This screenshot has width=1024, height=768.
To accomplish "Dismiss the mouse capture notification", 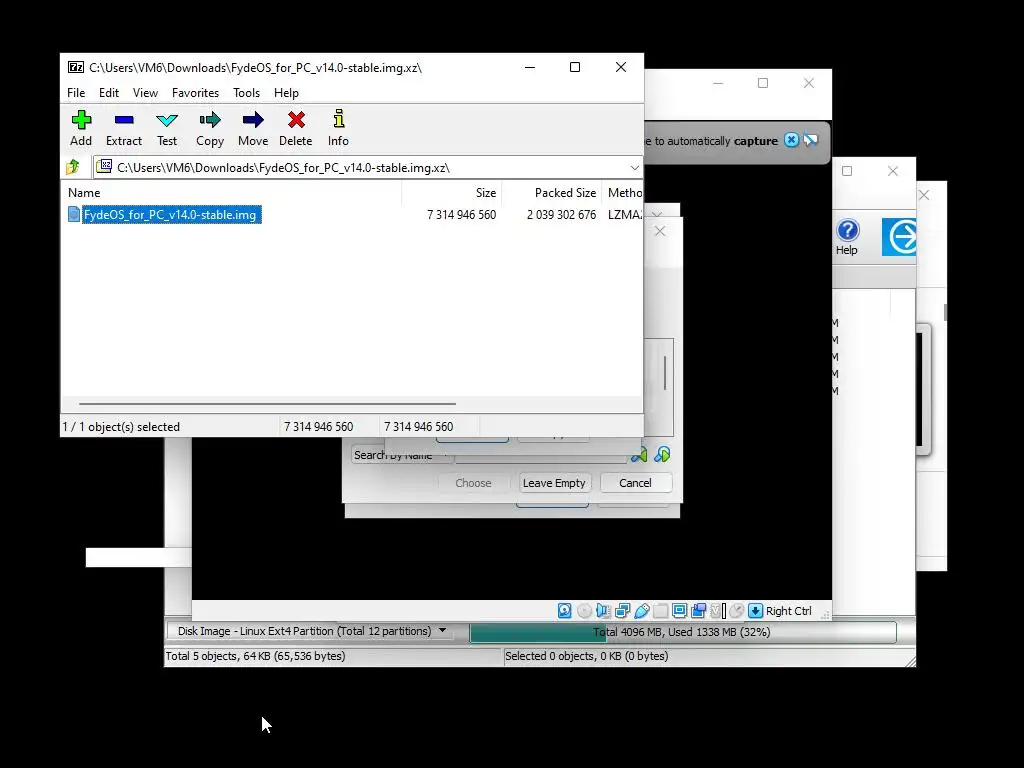I will pyautogui.click(x=791, y=140).
